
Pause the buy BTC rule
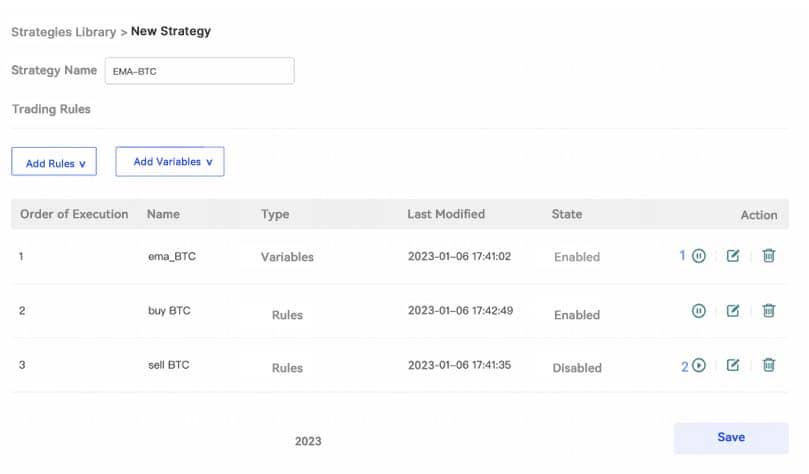click(x=699, y=311)
